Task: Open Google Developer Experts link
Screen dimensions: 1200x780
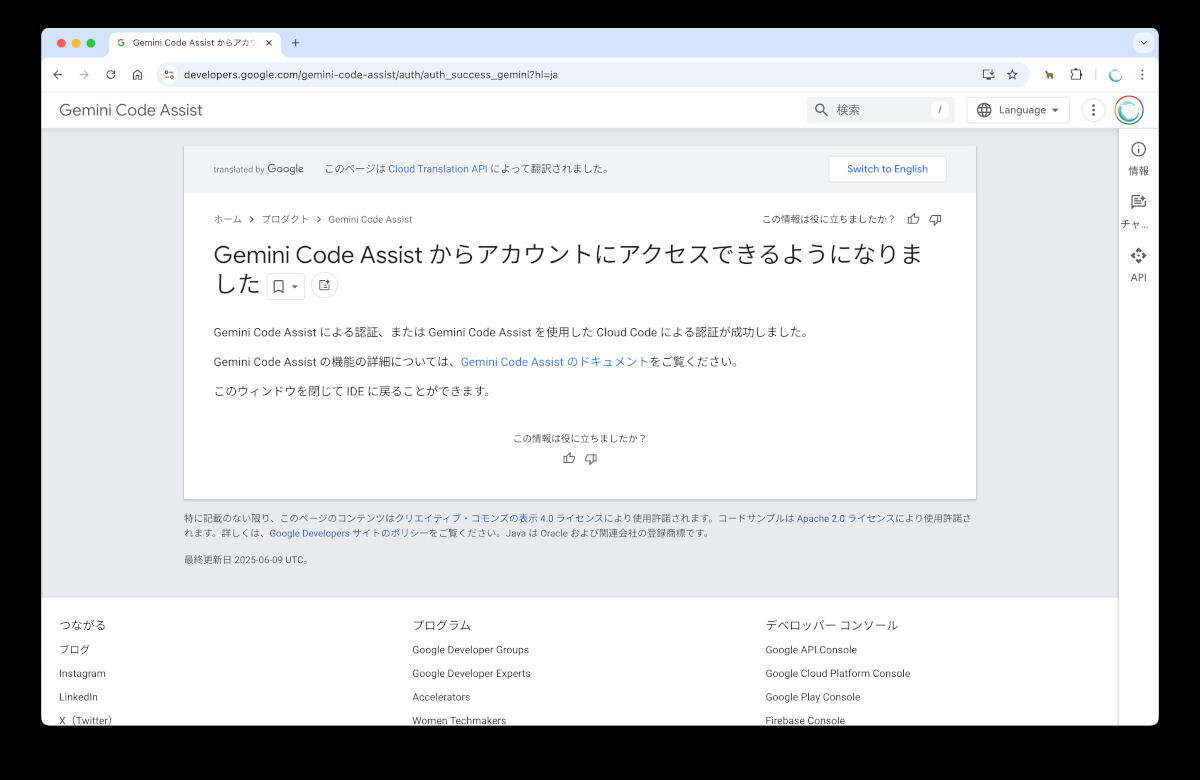Action: pos(471,674)
